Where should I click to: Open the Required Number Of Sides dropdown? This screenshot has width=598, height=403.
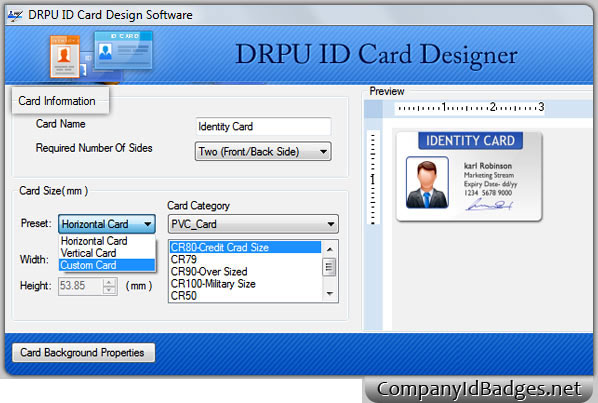tap(263, 152)
